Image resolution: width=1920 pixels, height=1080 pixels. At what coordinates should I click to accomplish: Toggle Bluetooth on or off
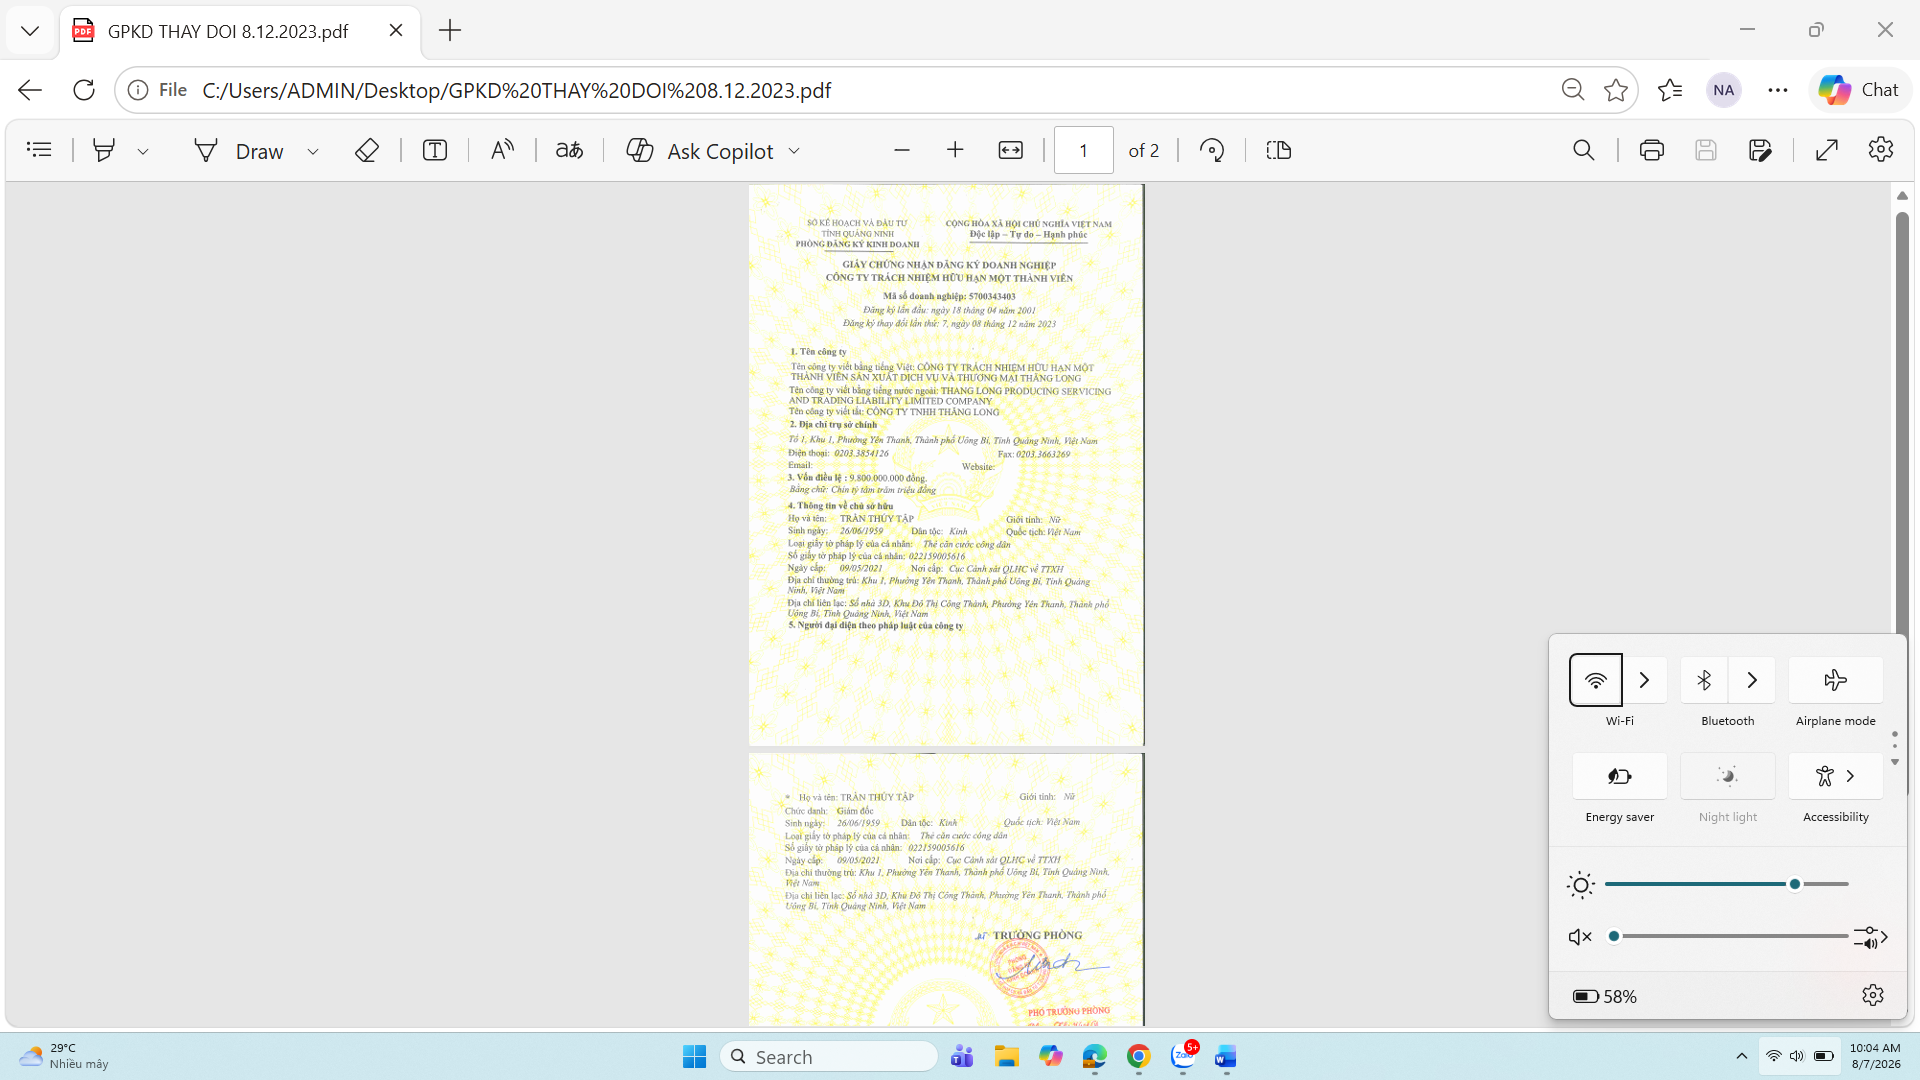1704,680
